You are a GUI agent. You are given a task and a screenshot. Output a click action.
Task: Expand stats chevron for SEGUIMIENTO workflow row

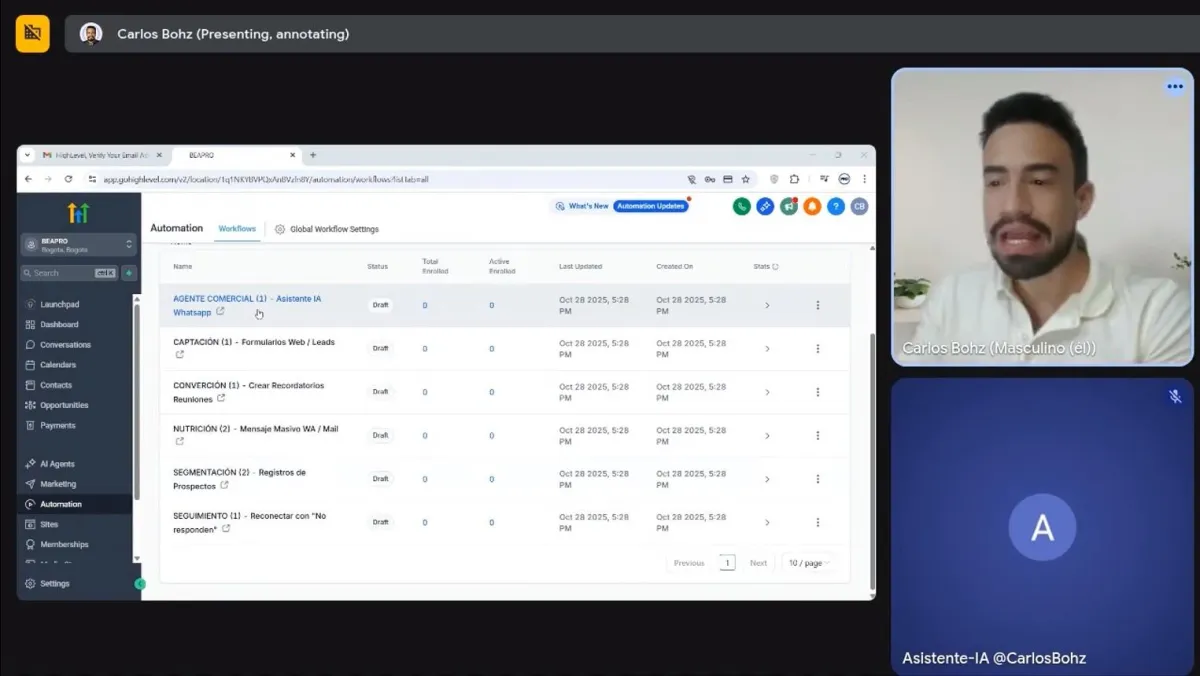coord(767,522)
